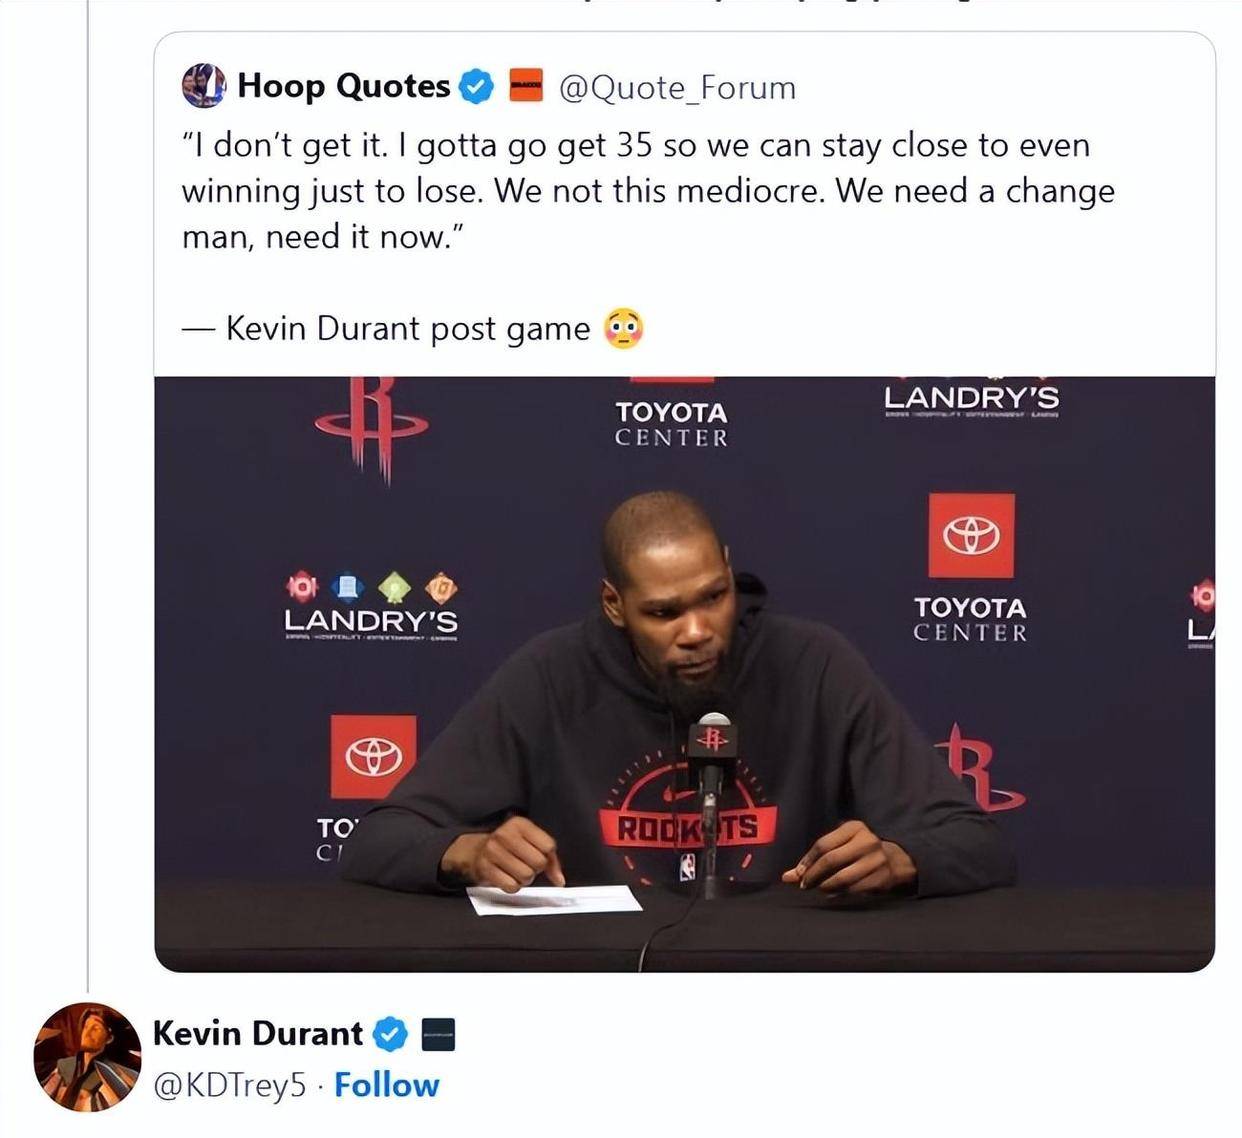This screenshot has height=1138, width=1242.
Task: Click the Hoop Quotes blue verified badge
Action: pyautogui.click(x=476, y=87)
